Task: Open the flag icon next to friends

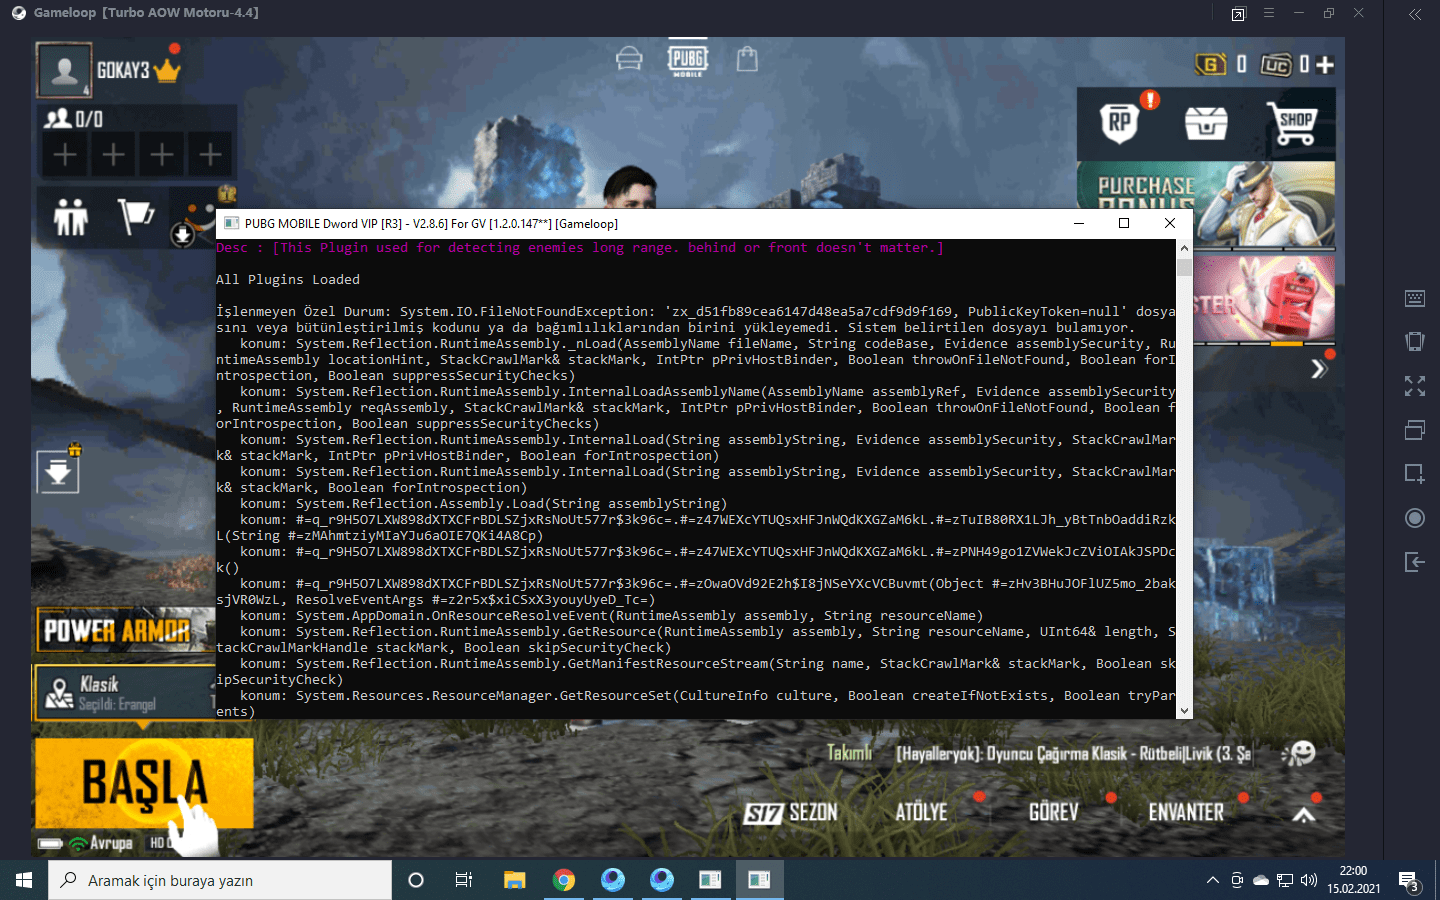Action: click(x=135, y=216)
